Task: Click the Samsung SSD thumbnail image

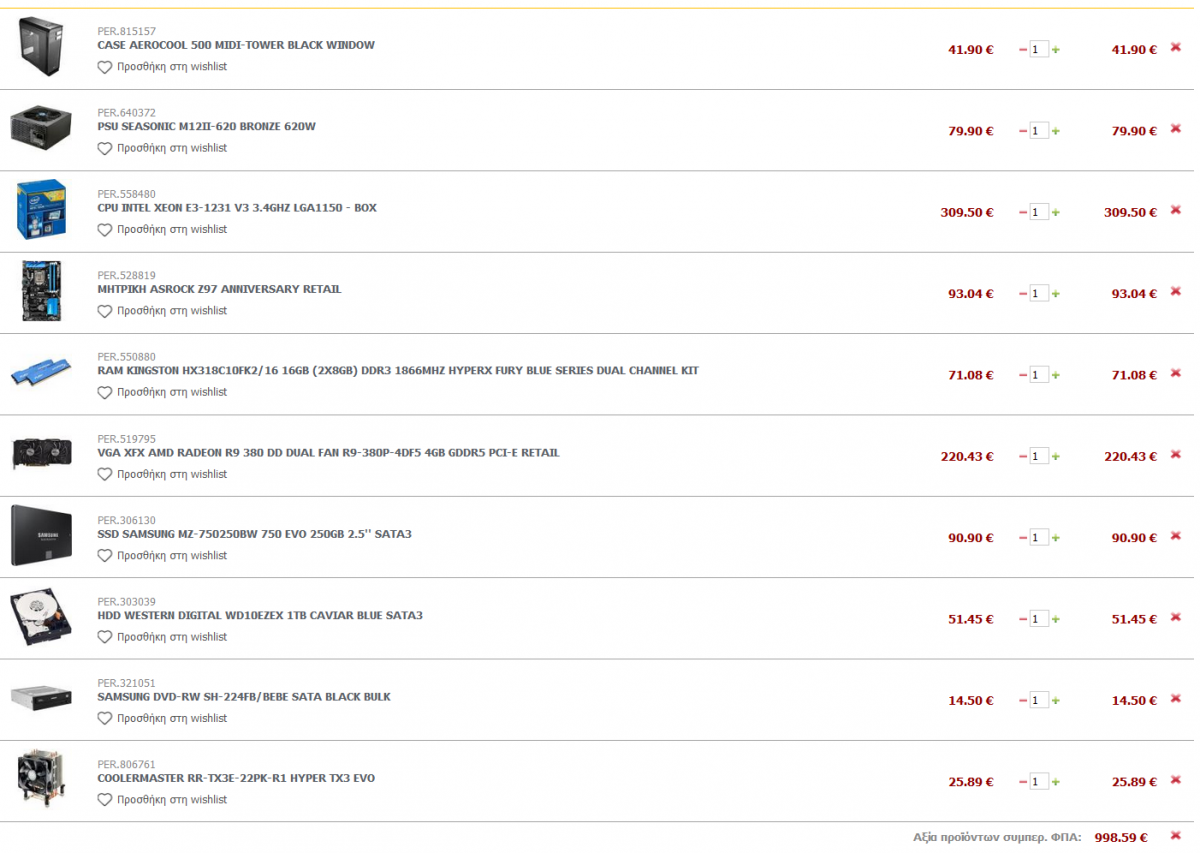Action: click(41, 535)
